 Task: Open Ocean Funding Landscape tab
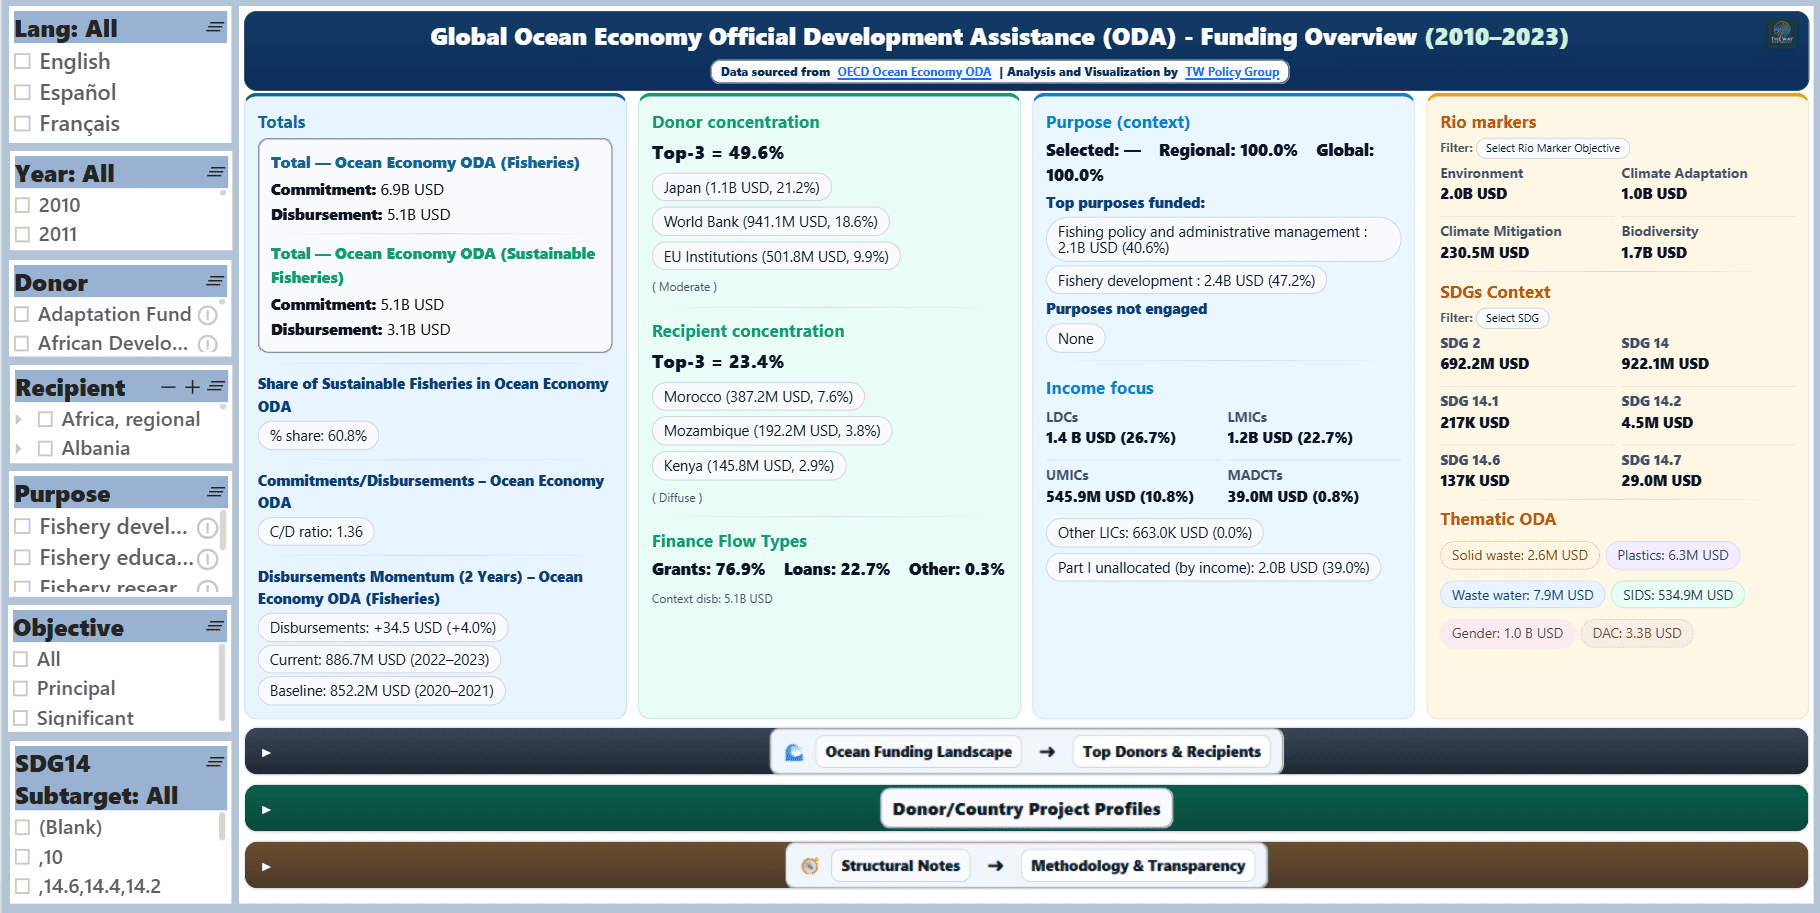[x=918, y=752]
